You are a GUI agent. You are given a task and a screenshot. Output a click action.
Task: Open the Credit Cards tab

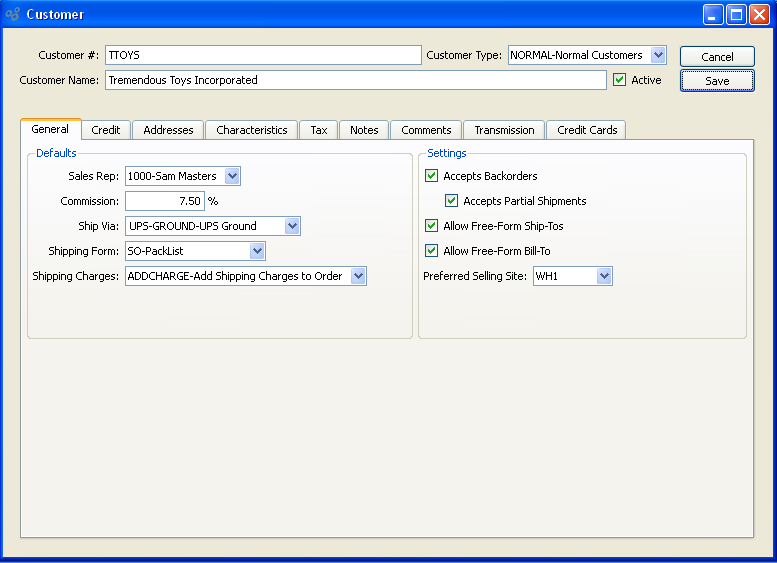tap(587, 130)
